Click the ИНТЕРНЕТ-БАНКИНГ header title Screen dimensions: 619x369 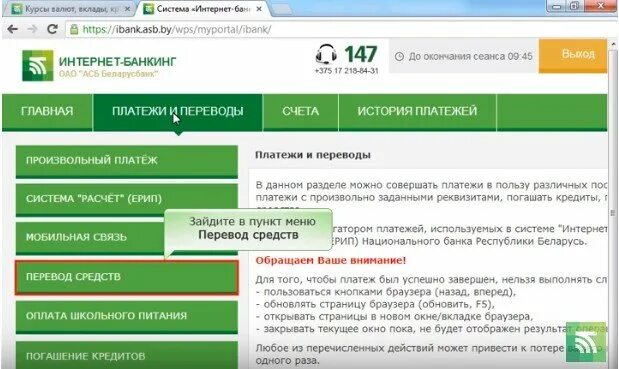pyautogui.click(x=117, y=62)
